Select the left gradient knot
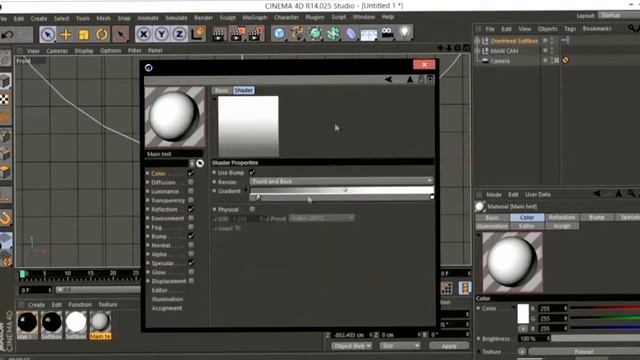Viewport: 640px width, 360px height. point(258,198)
